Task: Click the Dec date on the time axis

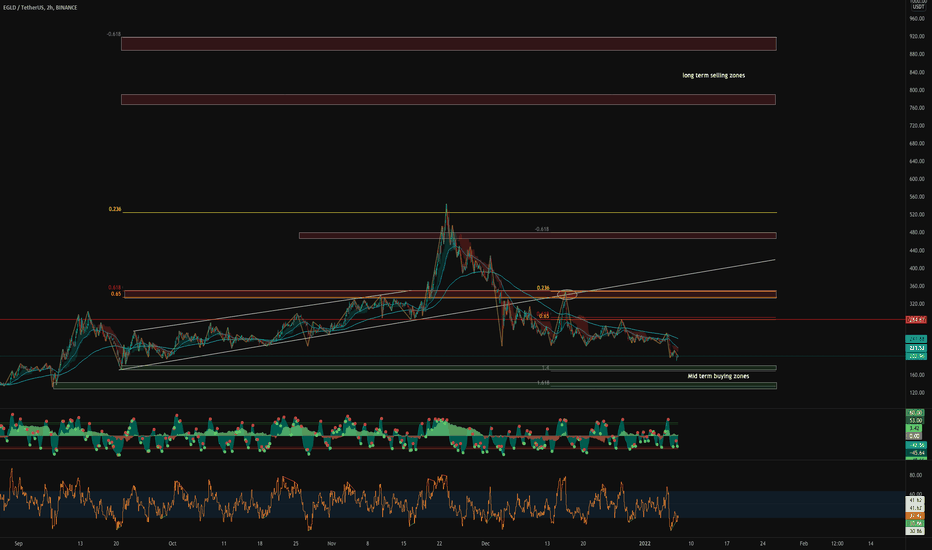Action: (486, 543)
